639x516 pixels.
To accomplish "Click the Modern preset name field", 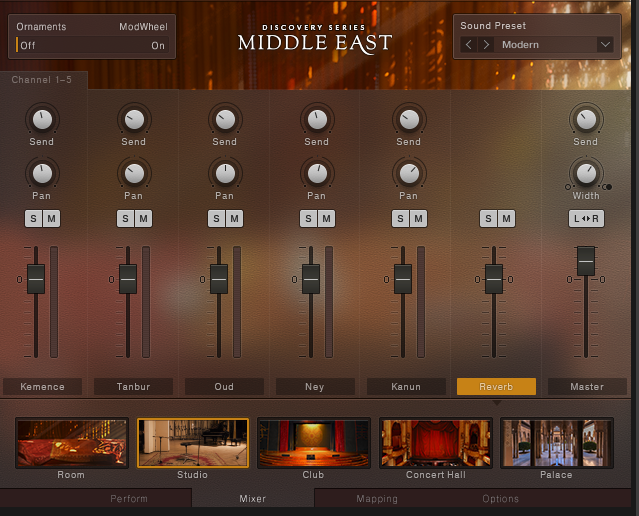I will click(545, 44).
